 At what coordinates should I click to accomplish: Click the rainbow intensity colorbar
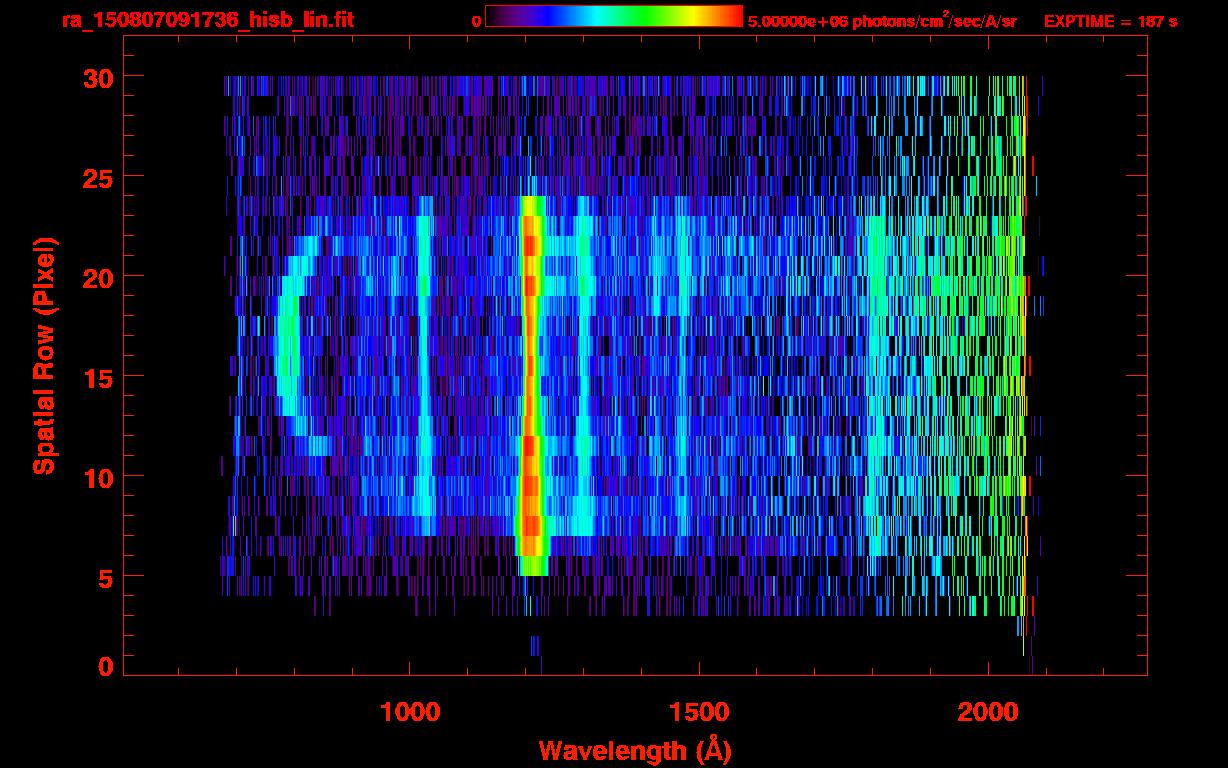pos(614,17)
